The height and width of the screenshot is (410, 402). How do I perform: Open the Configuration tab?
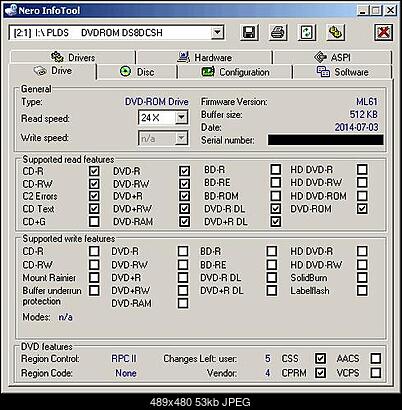point(235,72)
